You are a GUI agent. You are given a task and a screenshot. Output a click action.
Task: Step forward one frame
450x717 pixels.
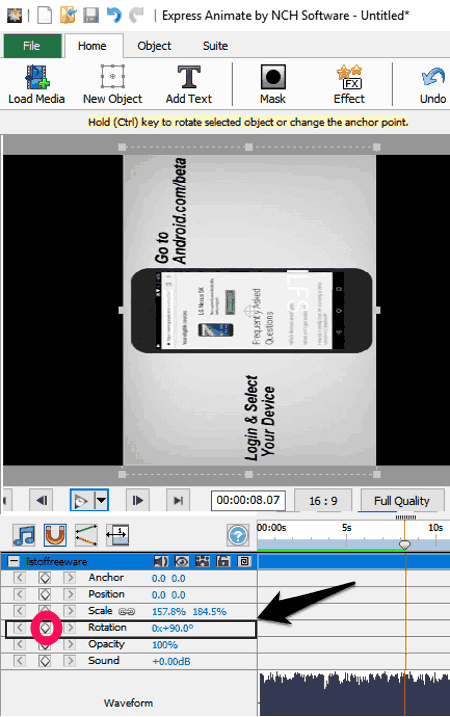point(138,500)
